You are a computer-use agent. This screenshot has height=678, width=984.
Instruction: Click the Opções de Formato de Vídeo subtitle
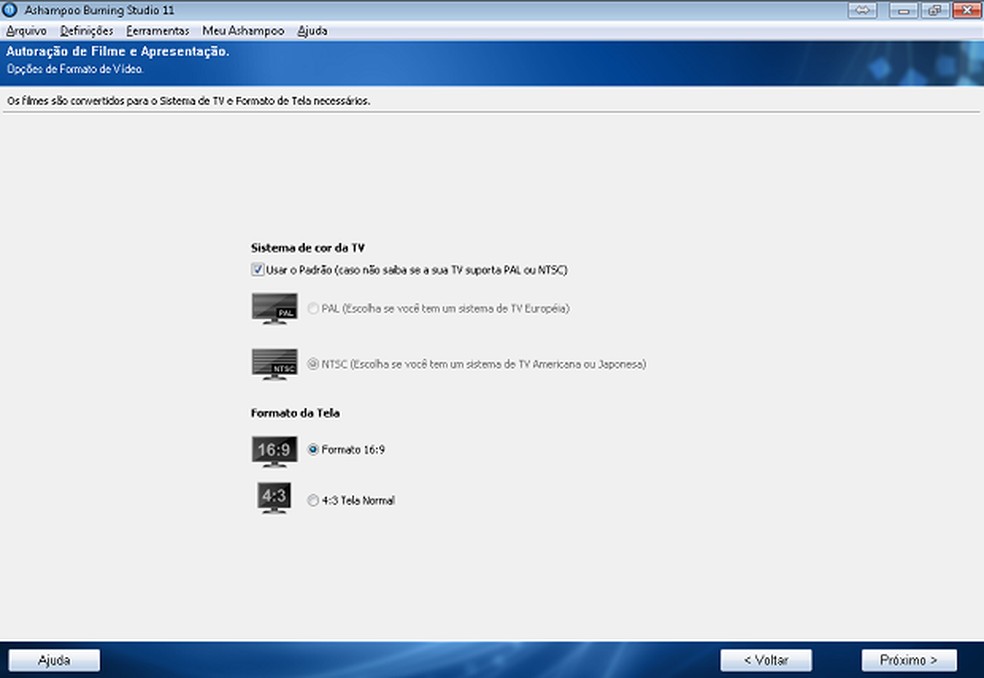pos(75,69)
